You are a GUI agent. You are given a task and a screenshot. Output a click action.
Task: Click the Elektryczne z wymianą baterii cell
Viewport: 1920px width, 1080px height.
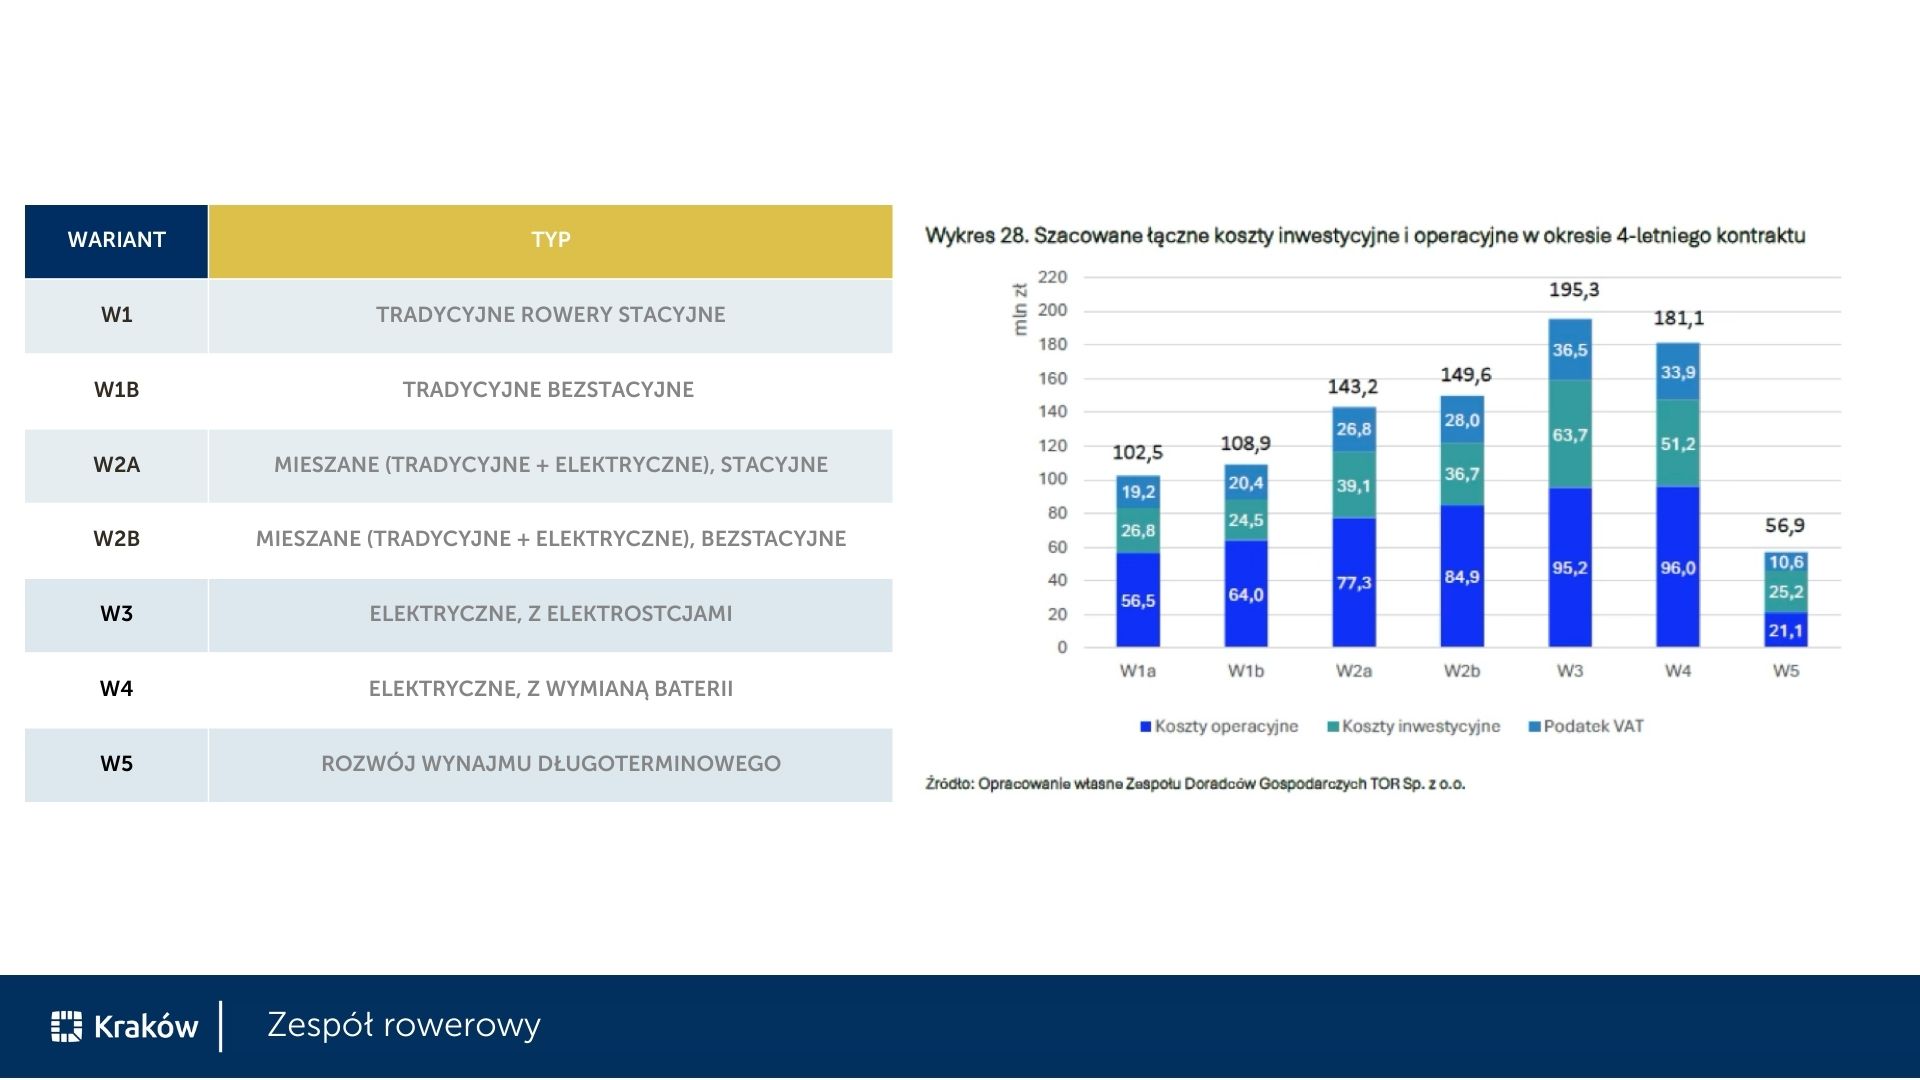(x=550, y=689)
